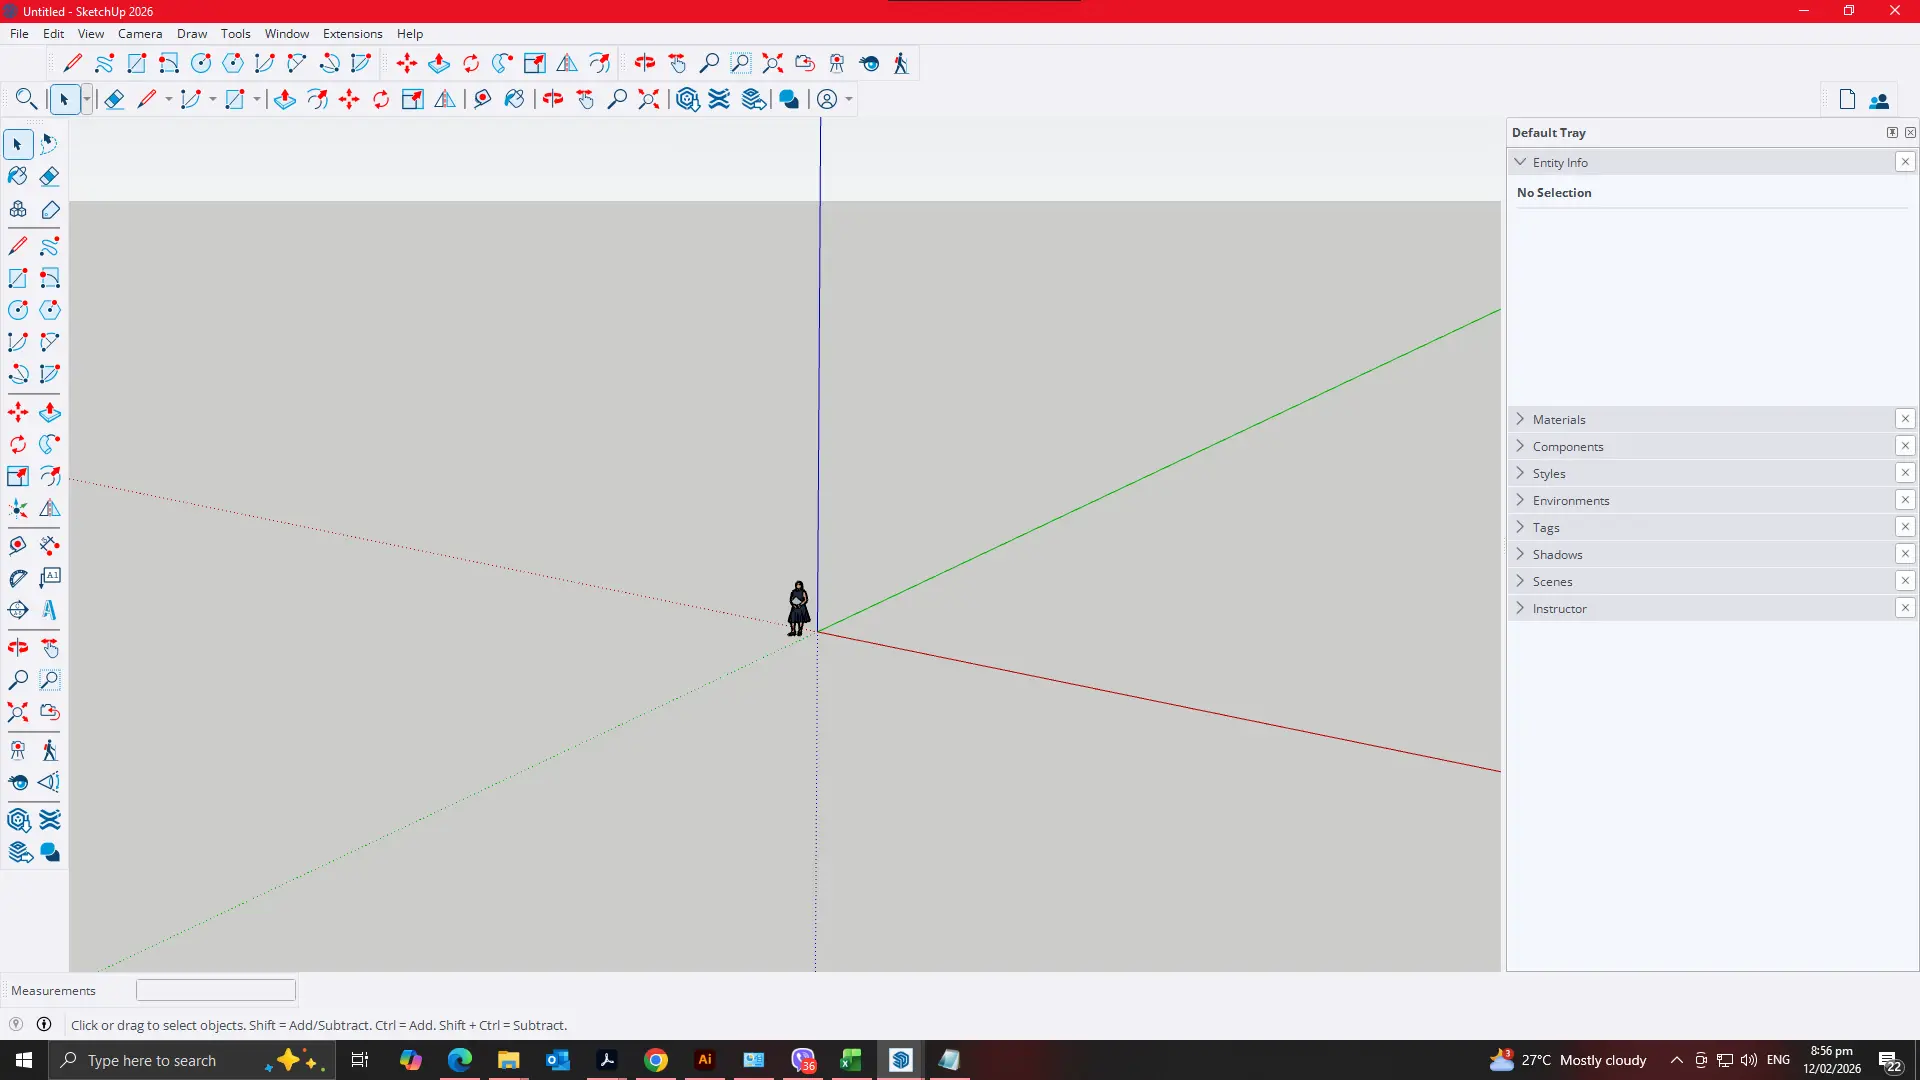The height and width of the screenshot is (1080, 1920).
Task: Expand the Scenes panel
Action: click(x=1520, y=581)
